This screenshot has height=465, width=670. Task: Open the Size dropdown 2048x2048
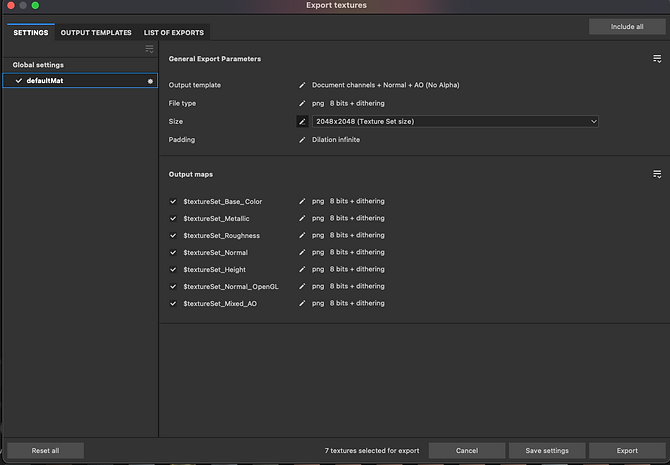[455, 122]
